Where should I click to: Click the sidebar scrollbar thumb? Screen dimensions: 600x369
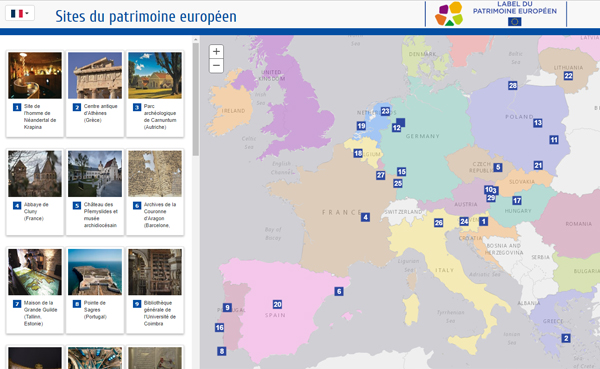196,100
